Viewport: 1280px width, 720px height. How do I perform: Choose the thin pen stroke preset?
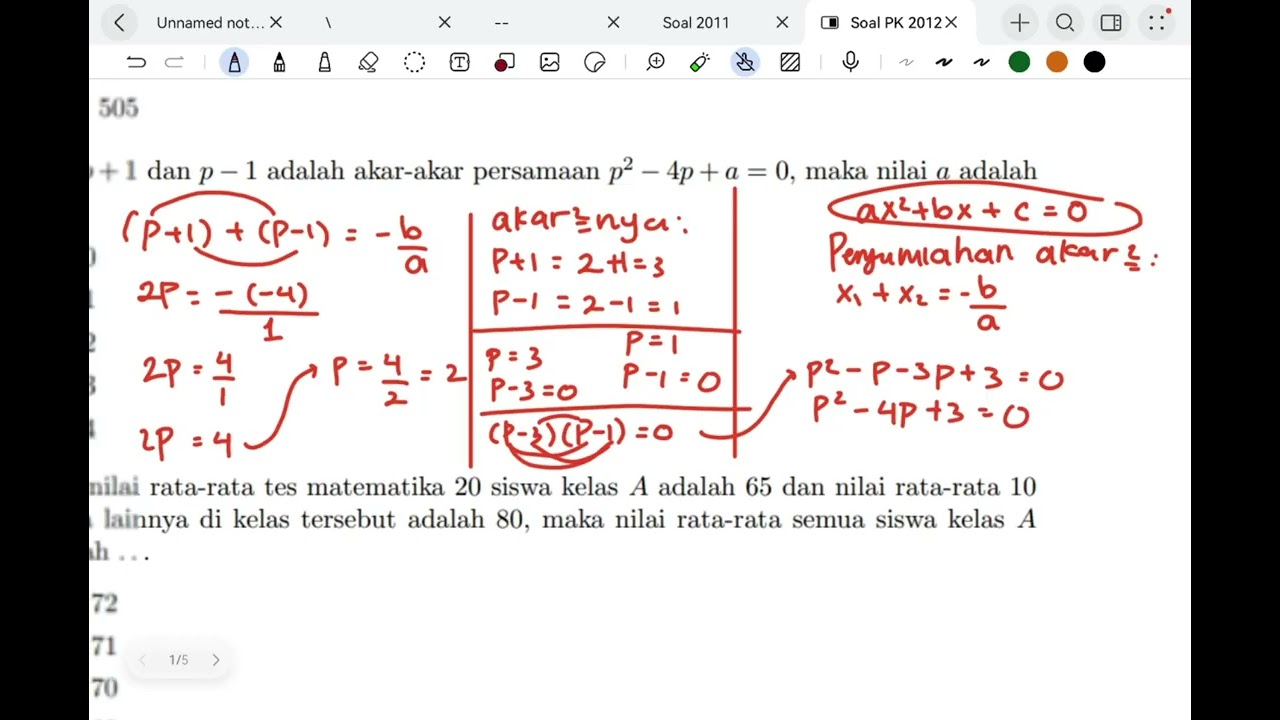coord(906,62)
